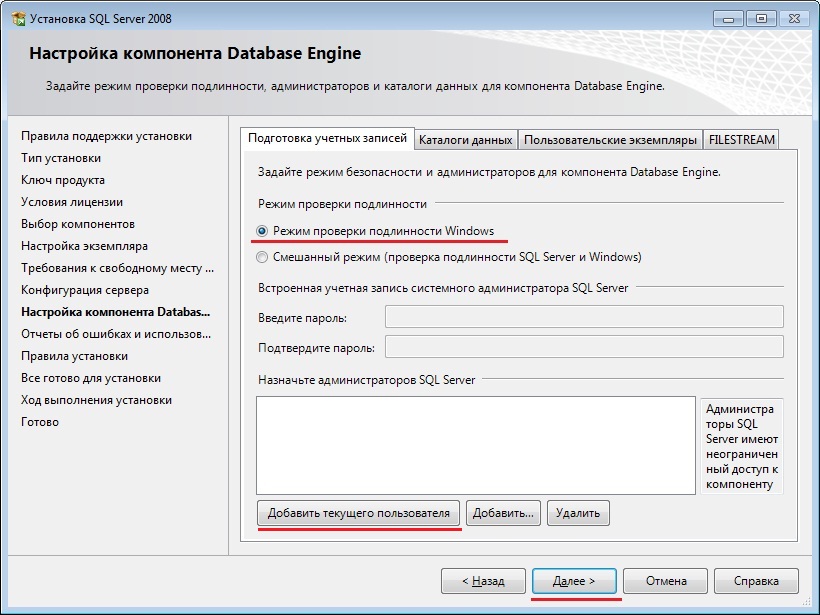Viewport: 820px width, 615px height.
Task: Select bold 'Настройка компонента Databas...' step
Action: coord(116,312)
